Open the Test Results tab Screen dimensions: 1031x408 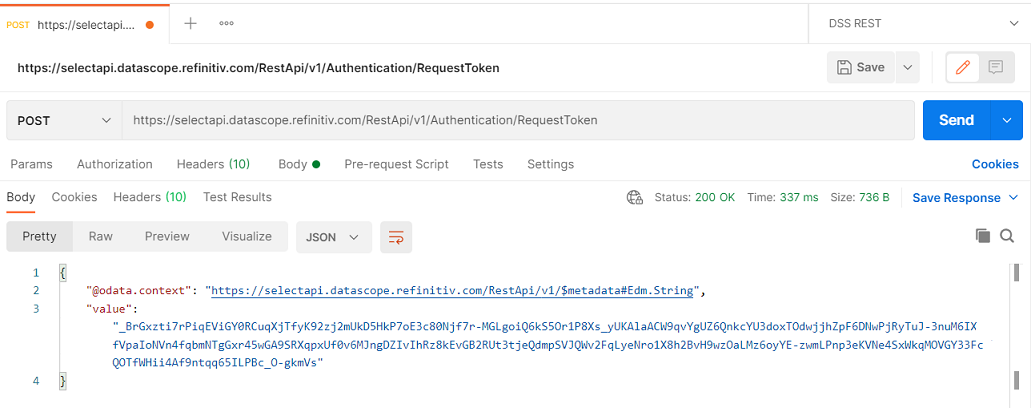(x=237, y=197)
